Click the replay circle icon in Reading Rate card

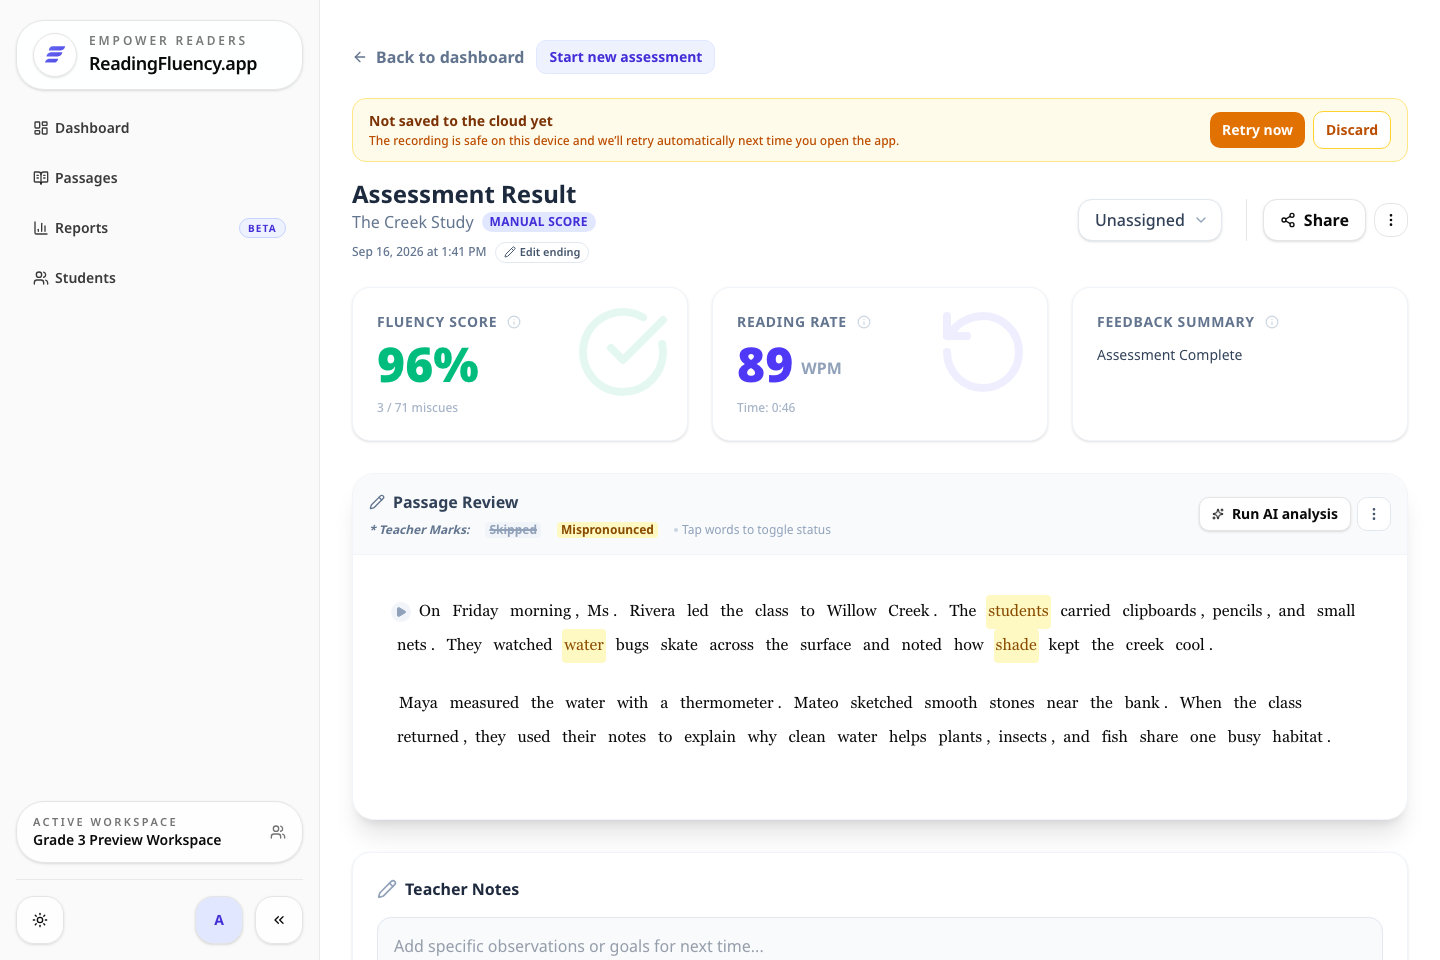point(982,352)
